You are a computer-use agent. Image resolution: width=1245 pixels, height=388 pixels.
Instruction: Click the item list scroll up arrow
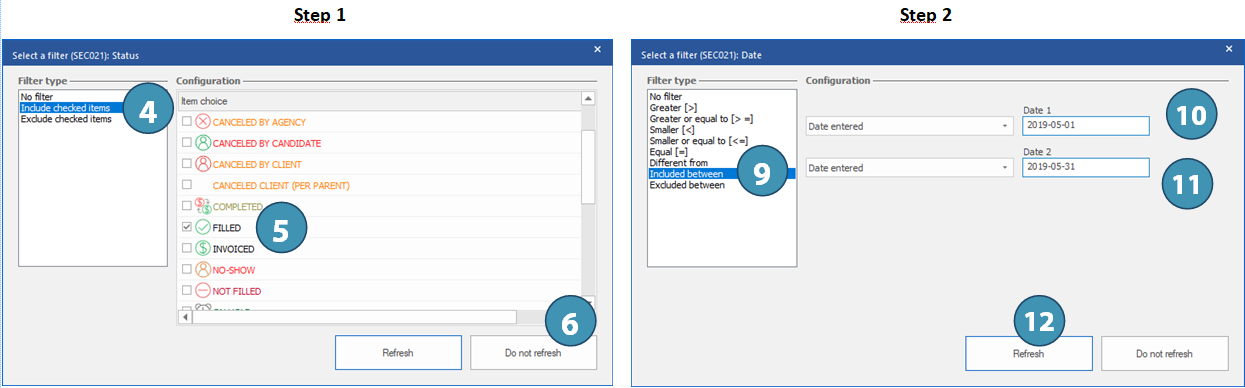[x=588, y=99]
